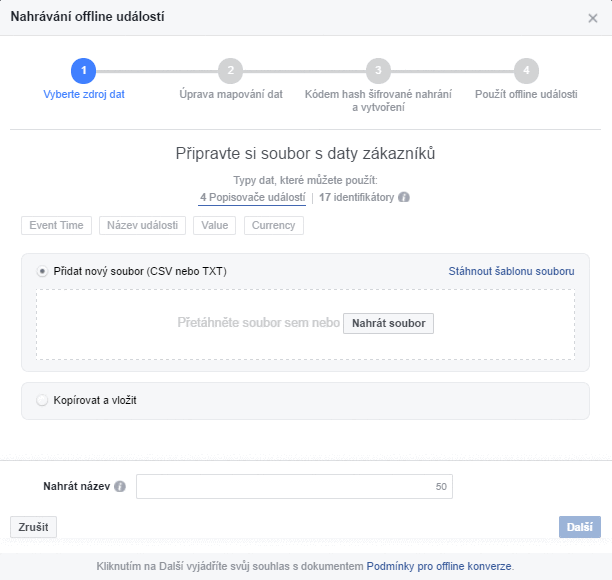Switch to 17 identifikátory tab

[357, 198]
